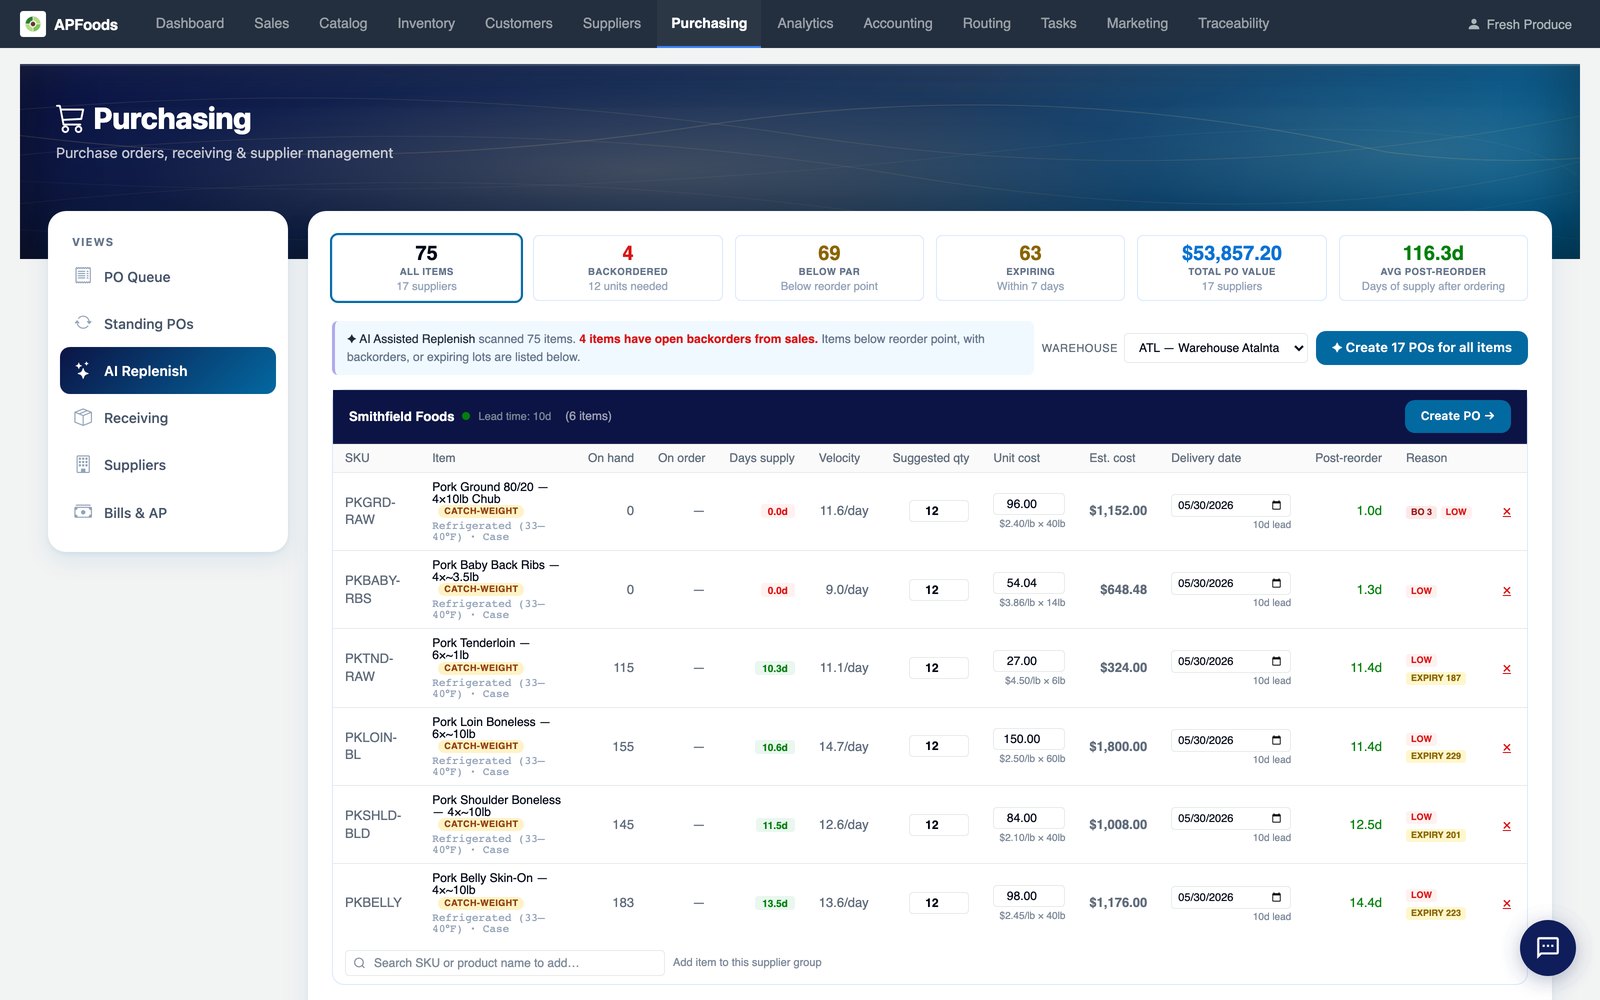Switch to the Inventory nav tab
Screen dimensions: 1600x1000
(426, 23)
